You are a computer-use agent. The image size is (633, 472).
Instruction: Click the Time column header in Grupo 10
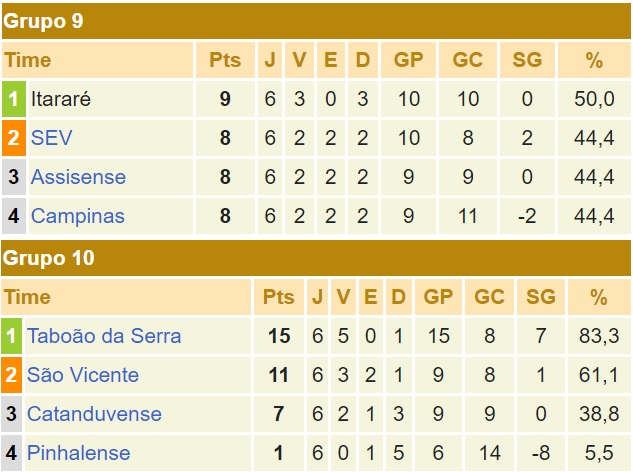27,297
